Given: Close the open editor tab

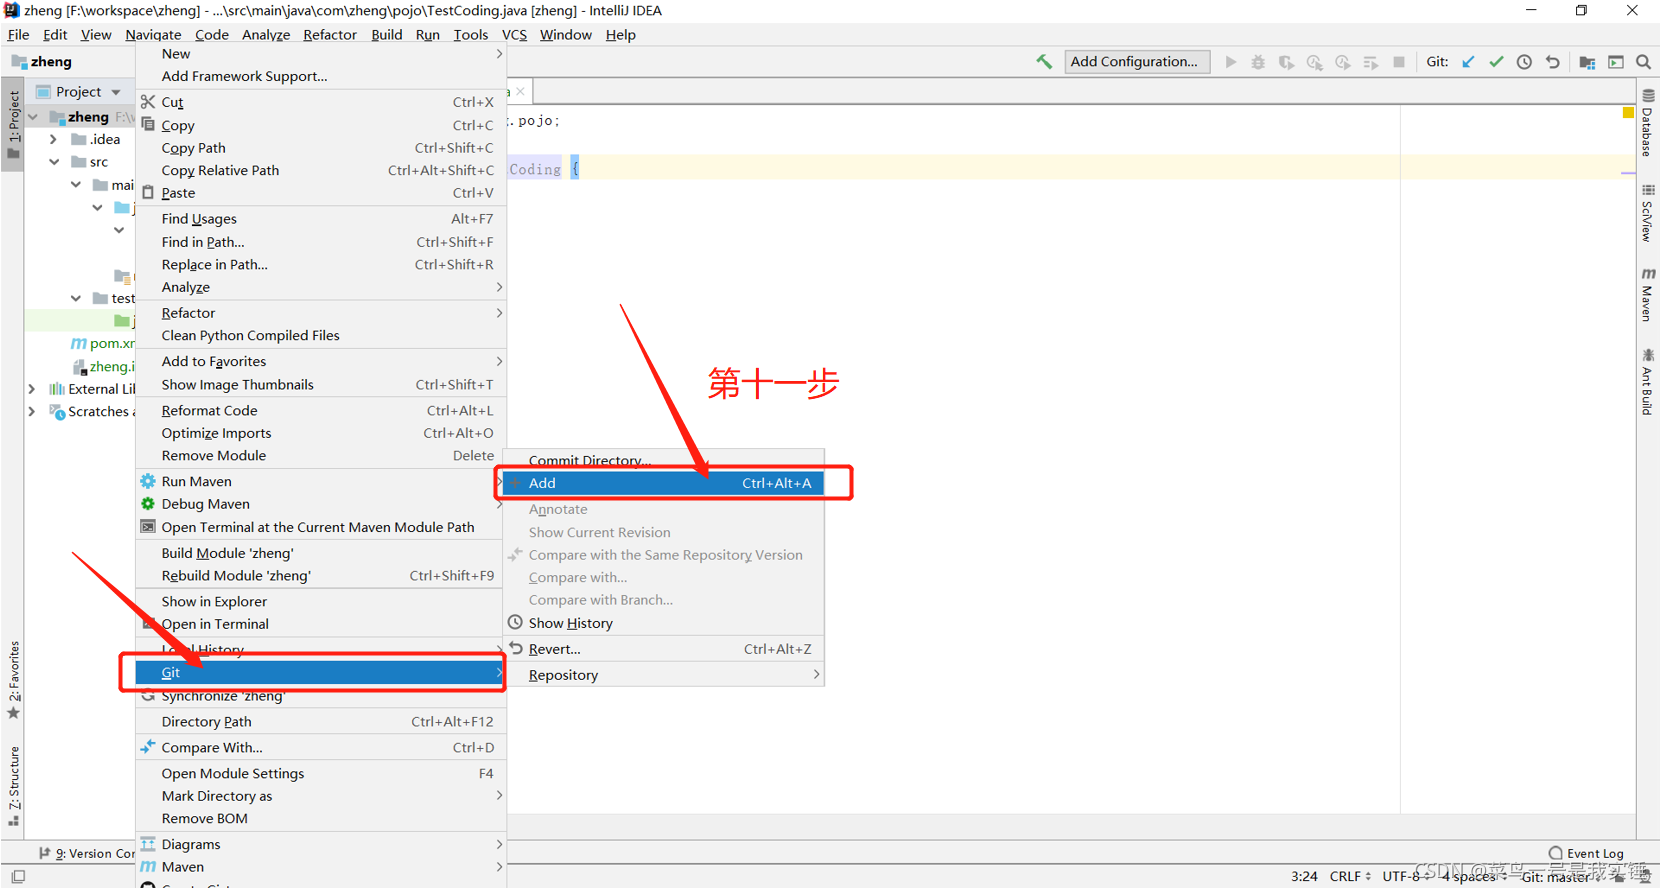Looking at the screenshot, I should pos(520,91).
